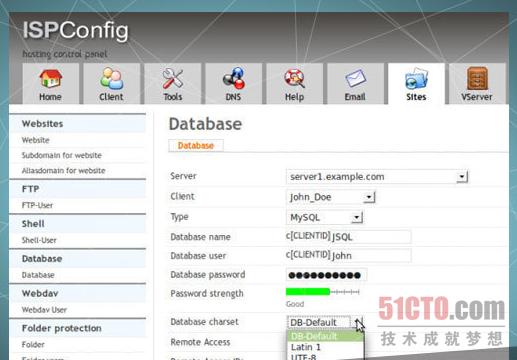Screen dimensions: 517x360
Task: Open the Database charset dropdown
Action: pyautogui.click(x=325, y=322)
